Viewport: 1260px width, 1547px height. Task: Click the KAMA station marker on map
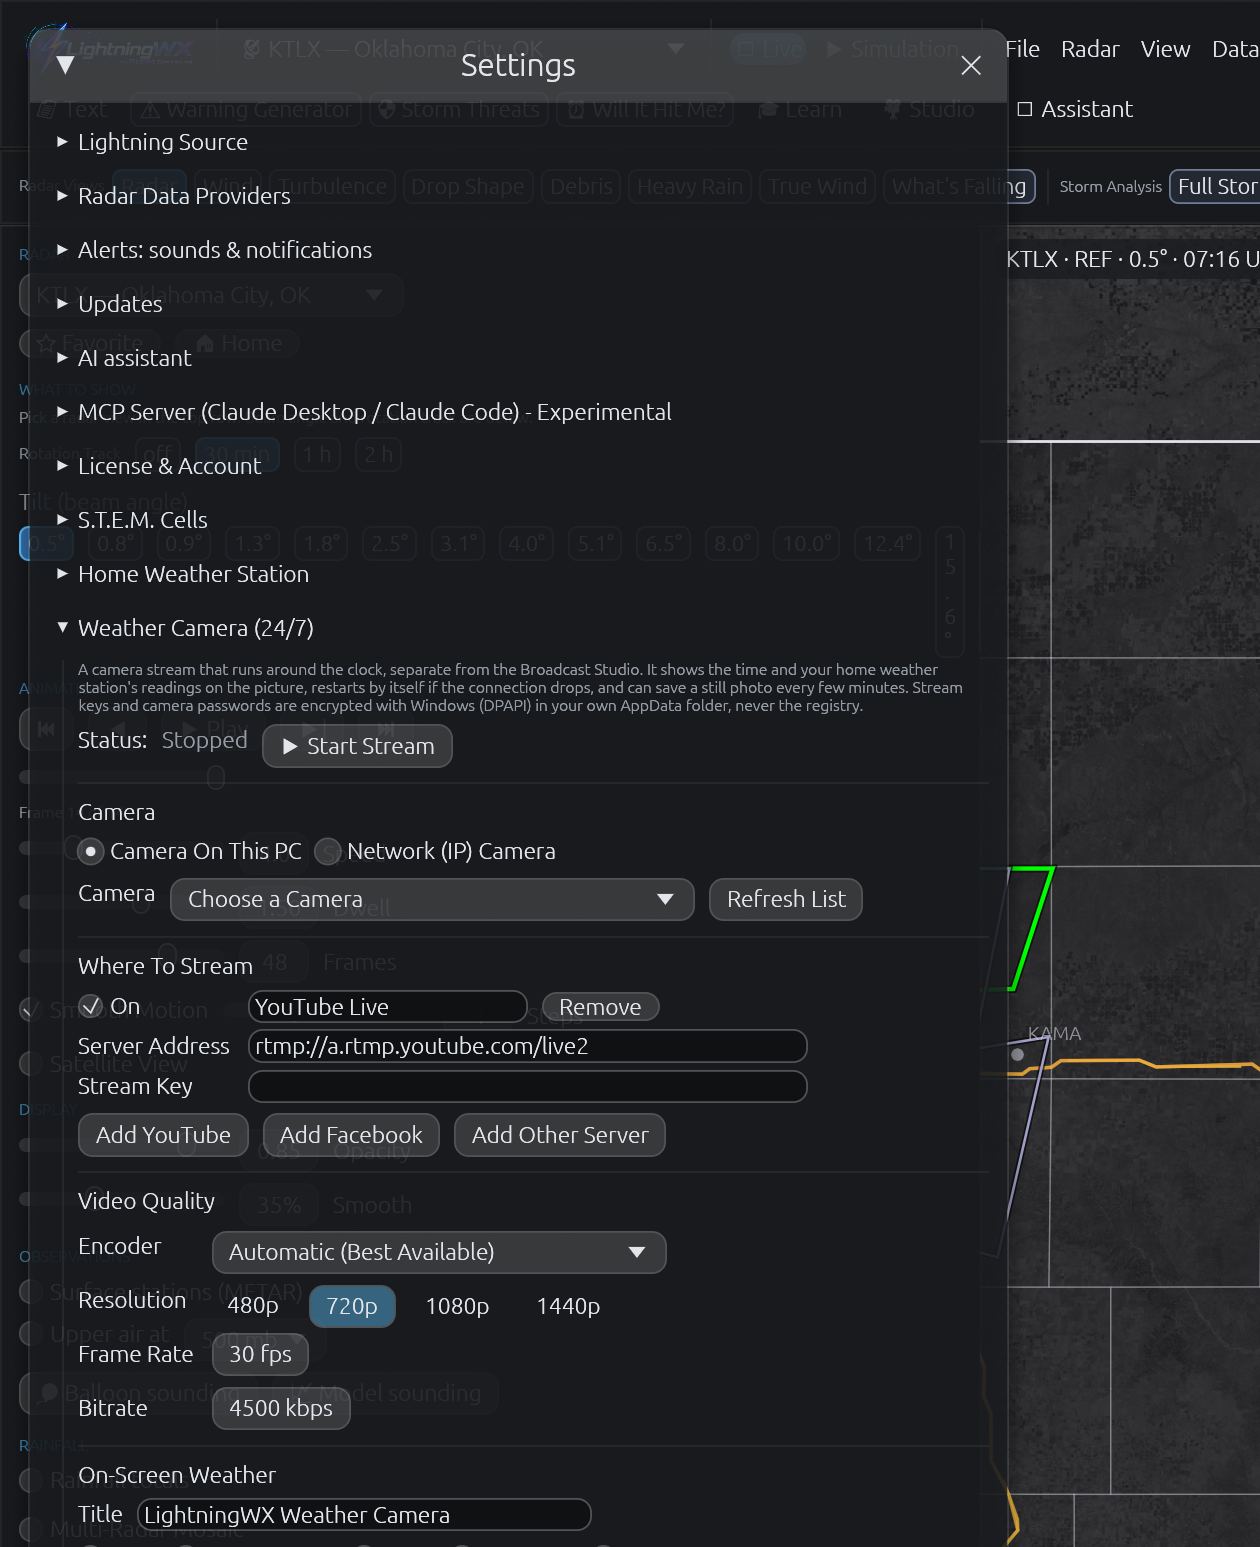click(x=1018, y=1054)
